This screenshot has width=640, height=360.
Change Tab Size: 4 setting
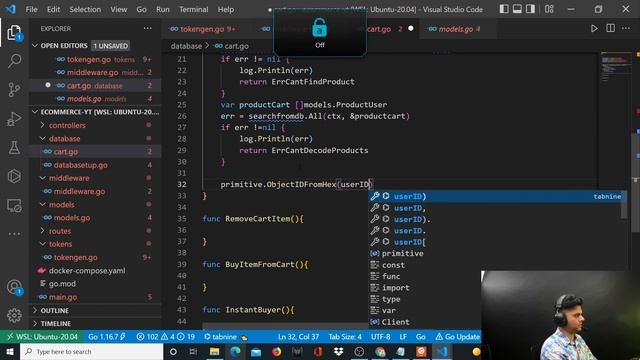345,337
